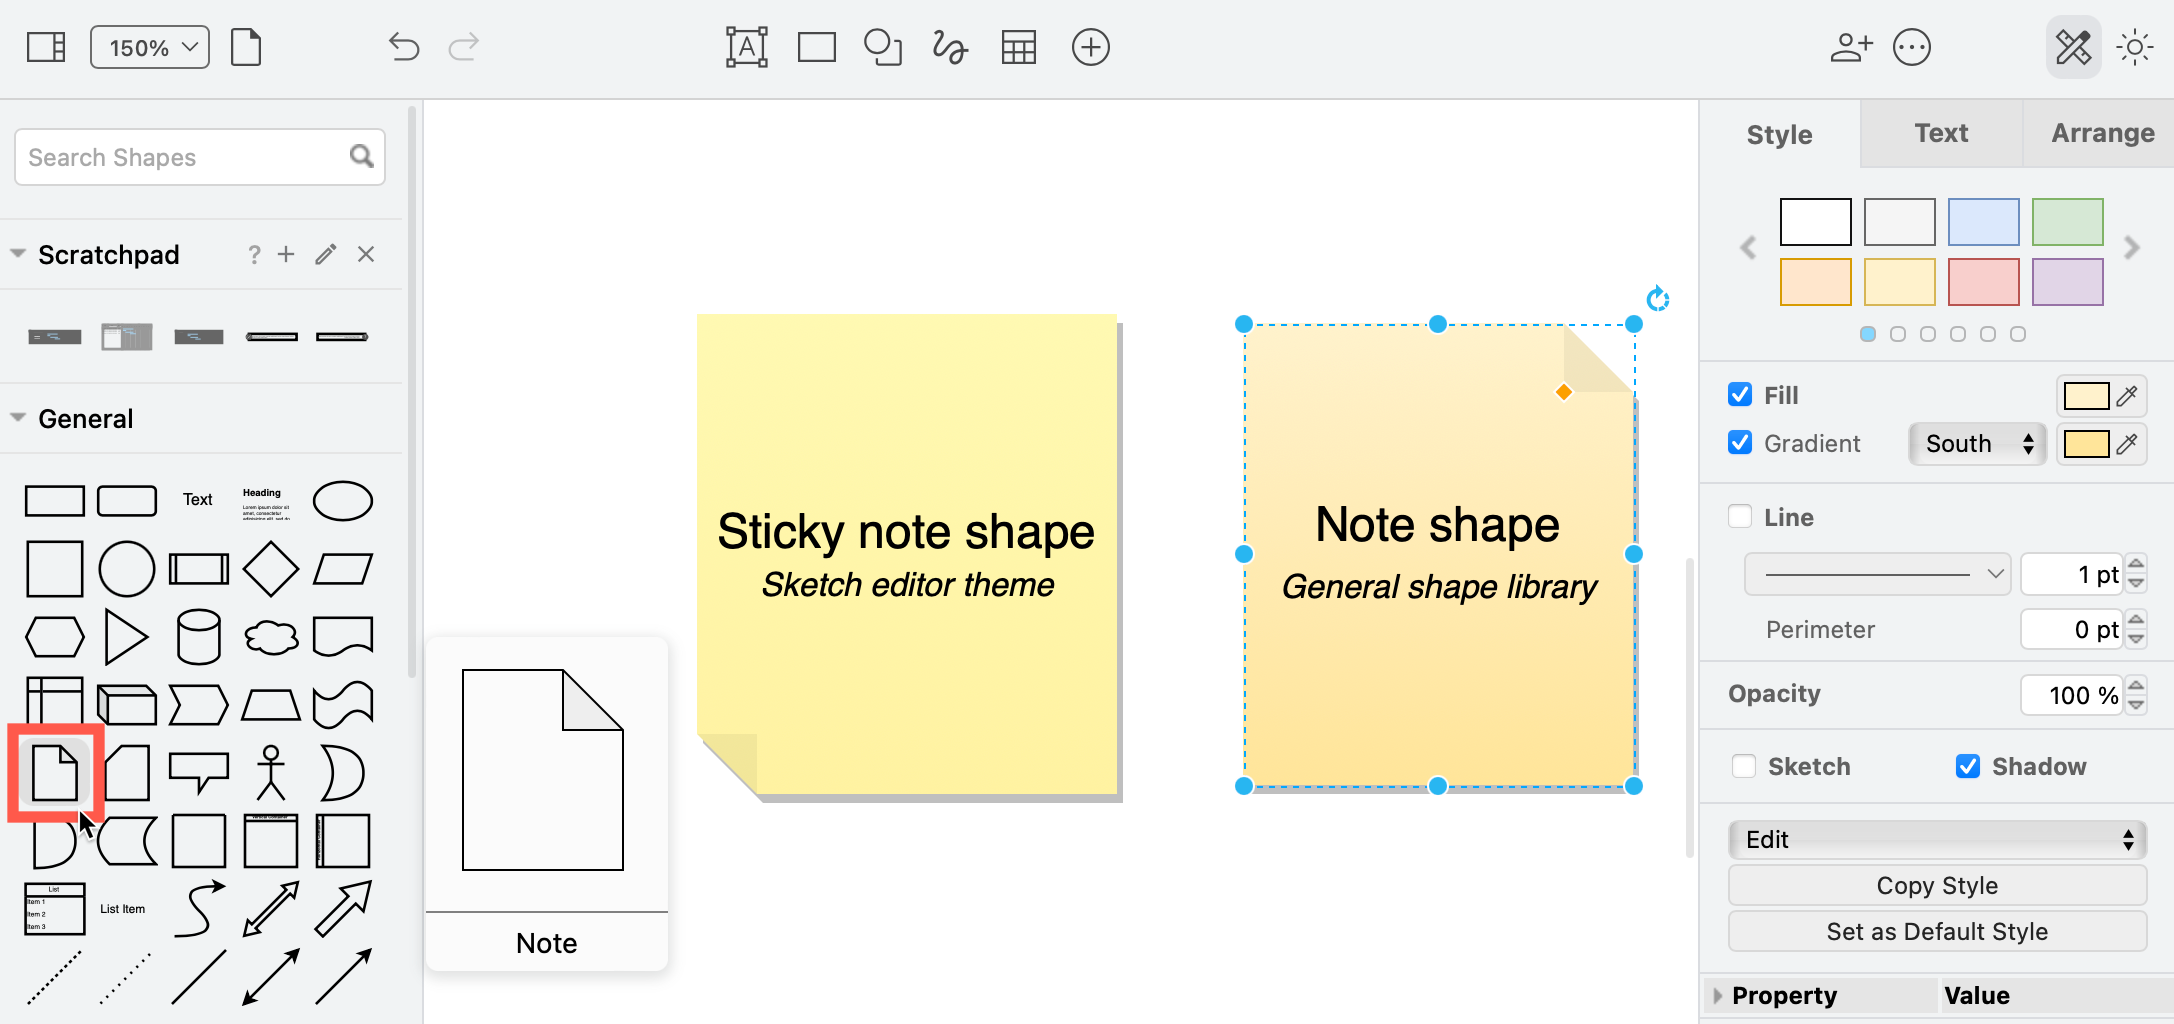Click the Undo arrow
2174x1024 pixels.
pos(403,46)
